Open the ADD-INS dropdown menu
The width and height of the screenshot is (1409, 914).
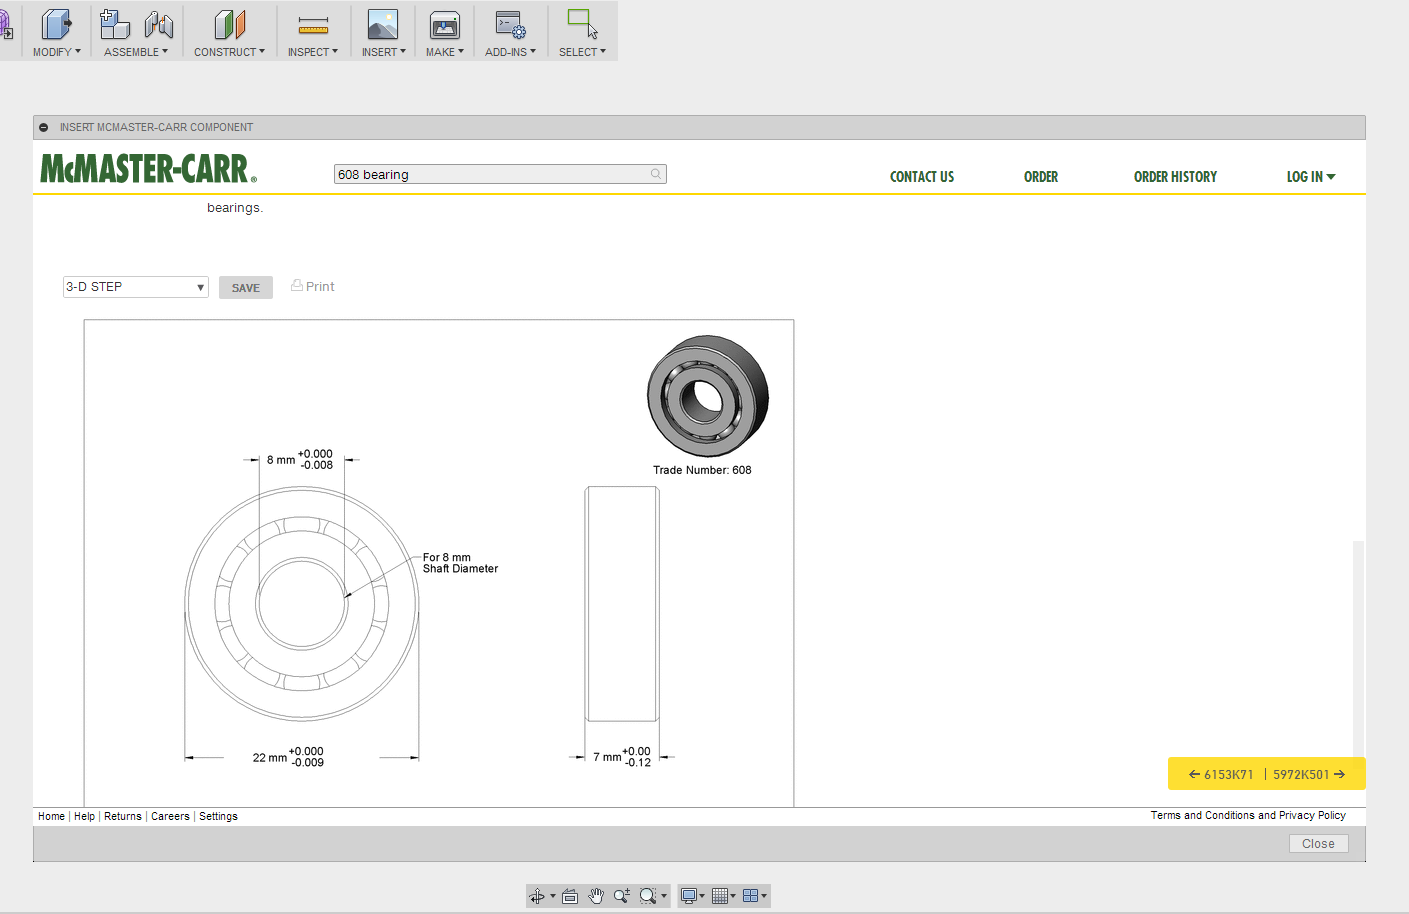(x=511, y=52)
